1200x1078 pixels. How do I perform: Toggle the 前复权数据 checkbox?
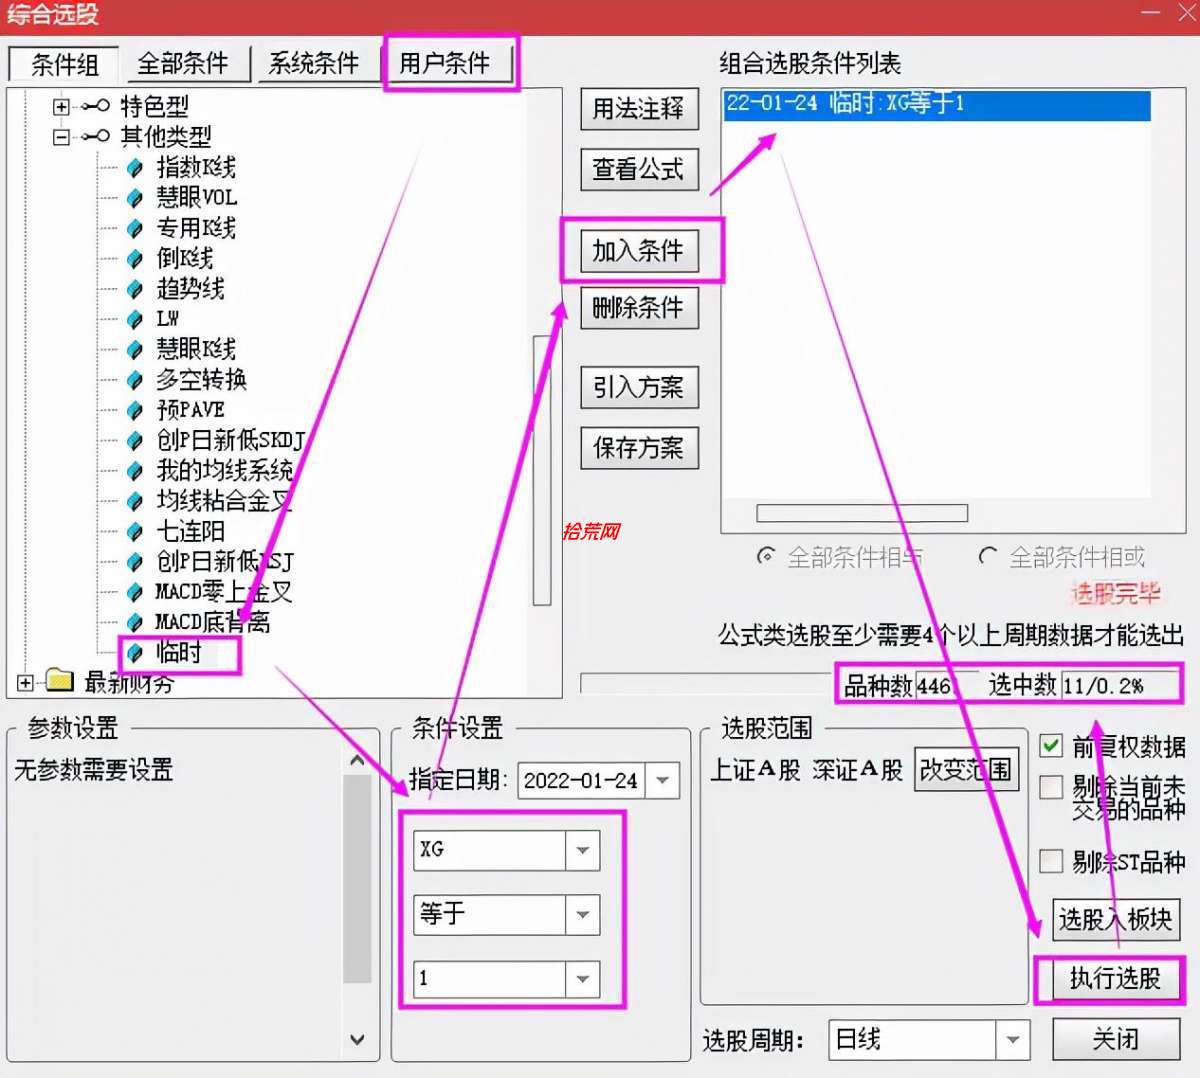[1051, 745]
